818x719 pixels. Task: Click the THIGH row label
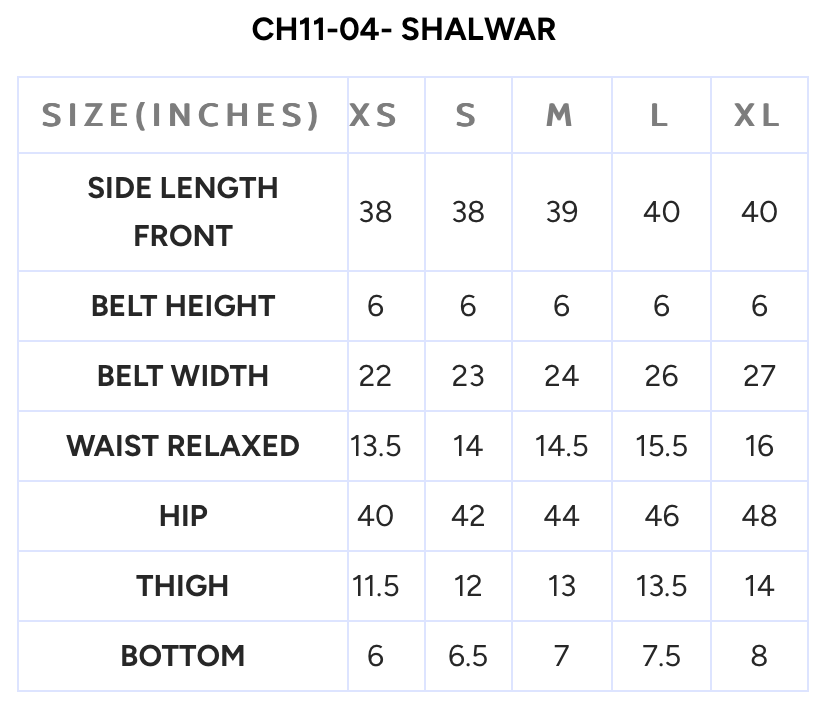[x=183, y=586]
